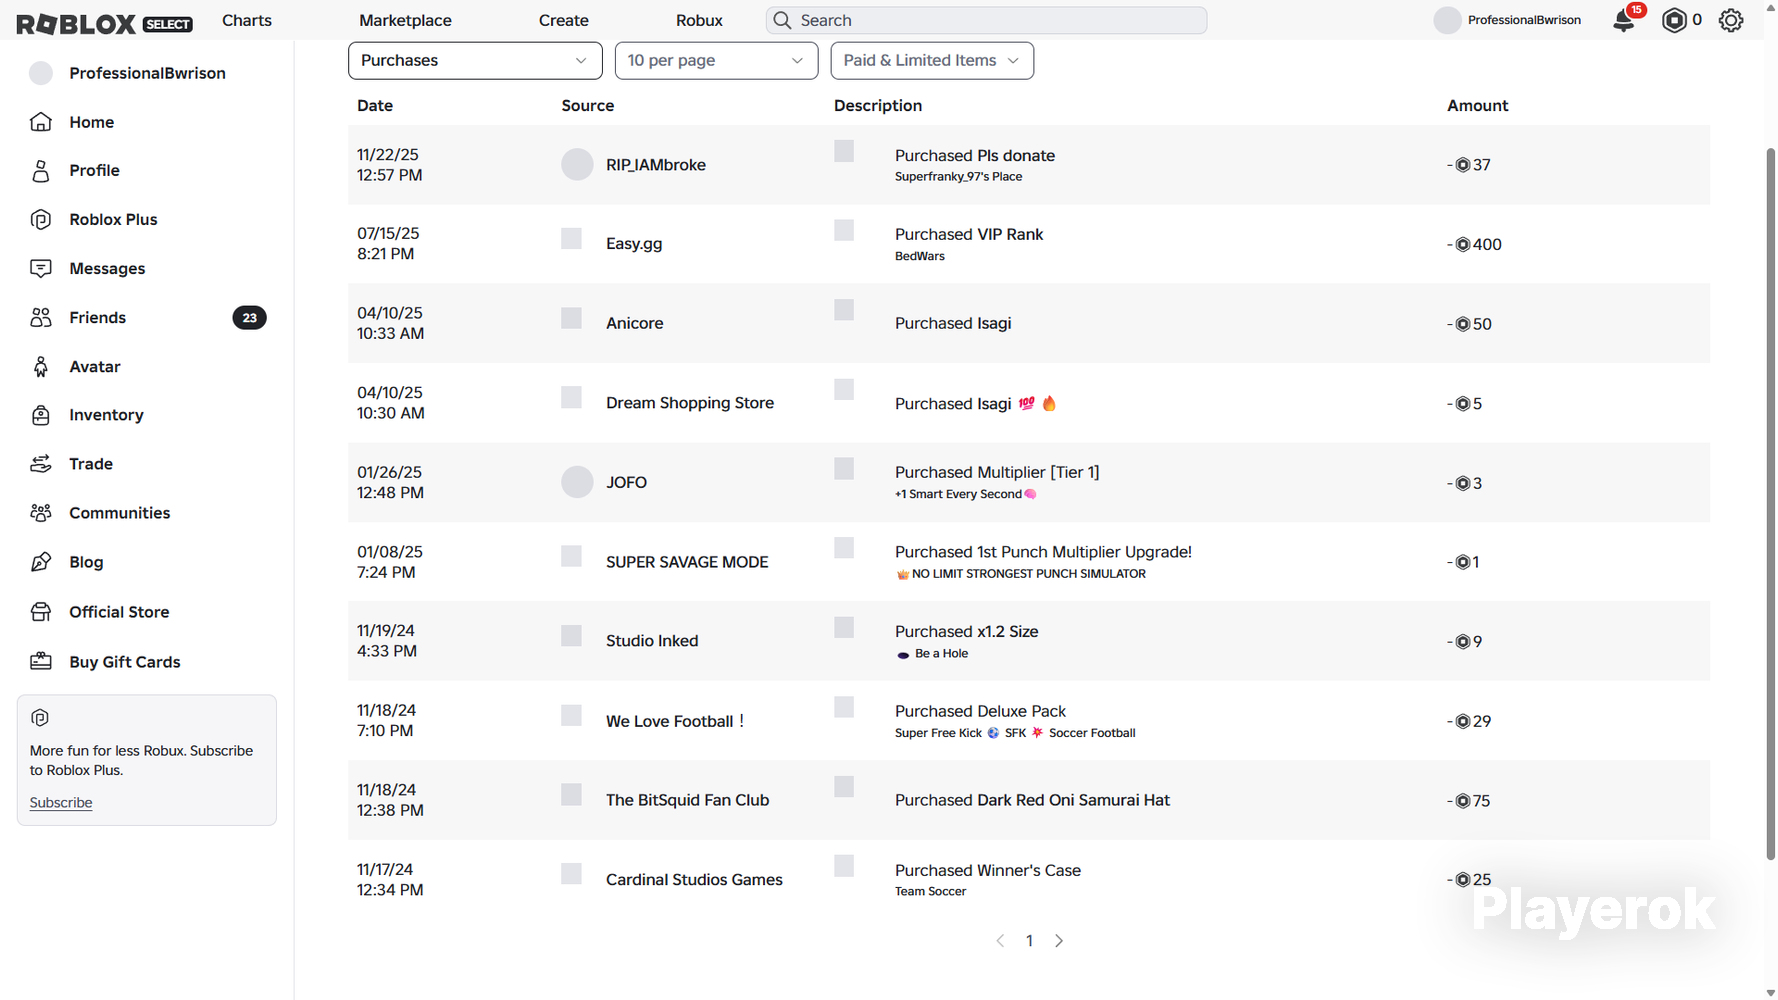Click the search magnifier icon
The height and width of the screenshot is (1000, 1778).
click(782, 20)
